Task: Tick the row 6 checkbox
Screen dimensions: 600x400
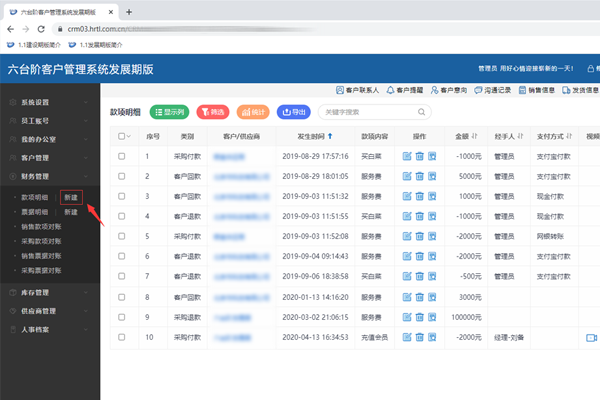Action: [x=121, y=256]
